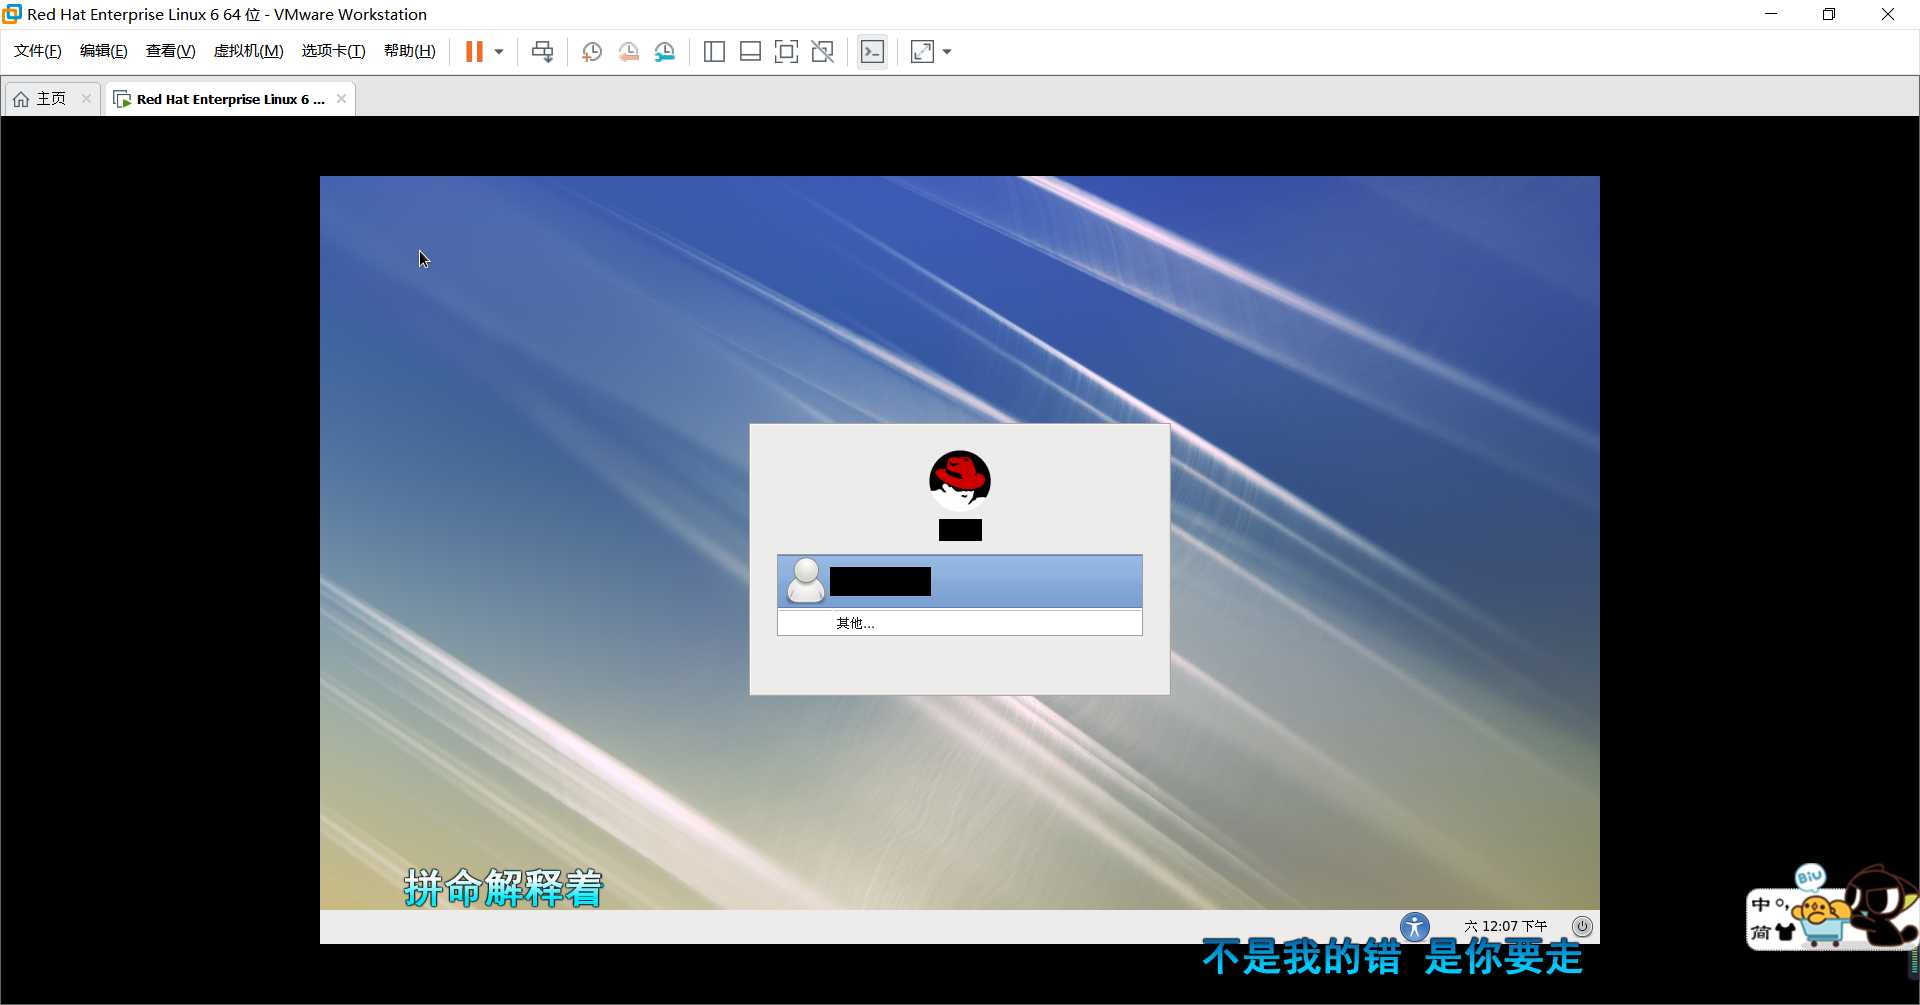
Task: Open the guest shutdown power icon
Action: 1582,926
